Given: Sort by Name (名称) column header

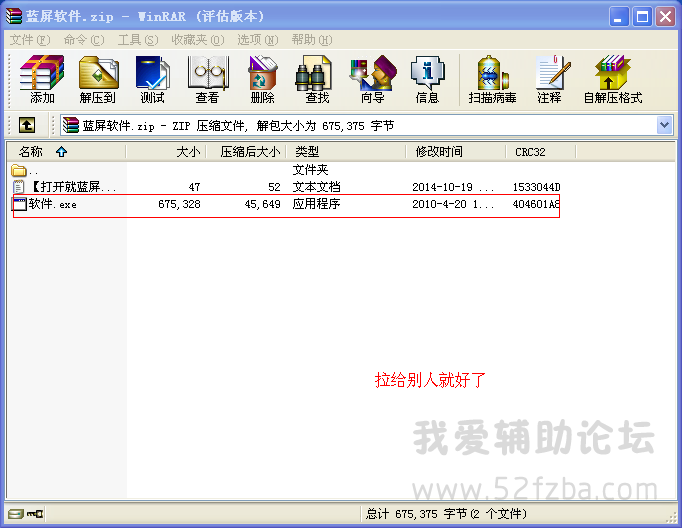Looking at the screenshot, I should (x=66, y=152).
